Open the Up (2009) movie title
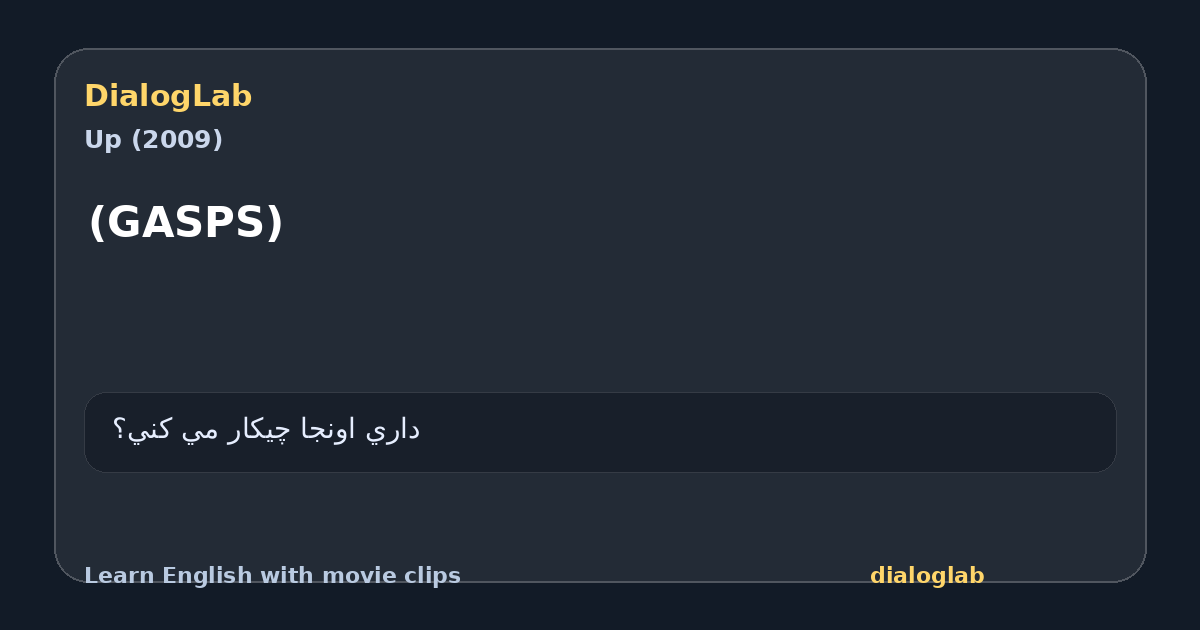The image size is (1200, 630). 153,140
